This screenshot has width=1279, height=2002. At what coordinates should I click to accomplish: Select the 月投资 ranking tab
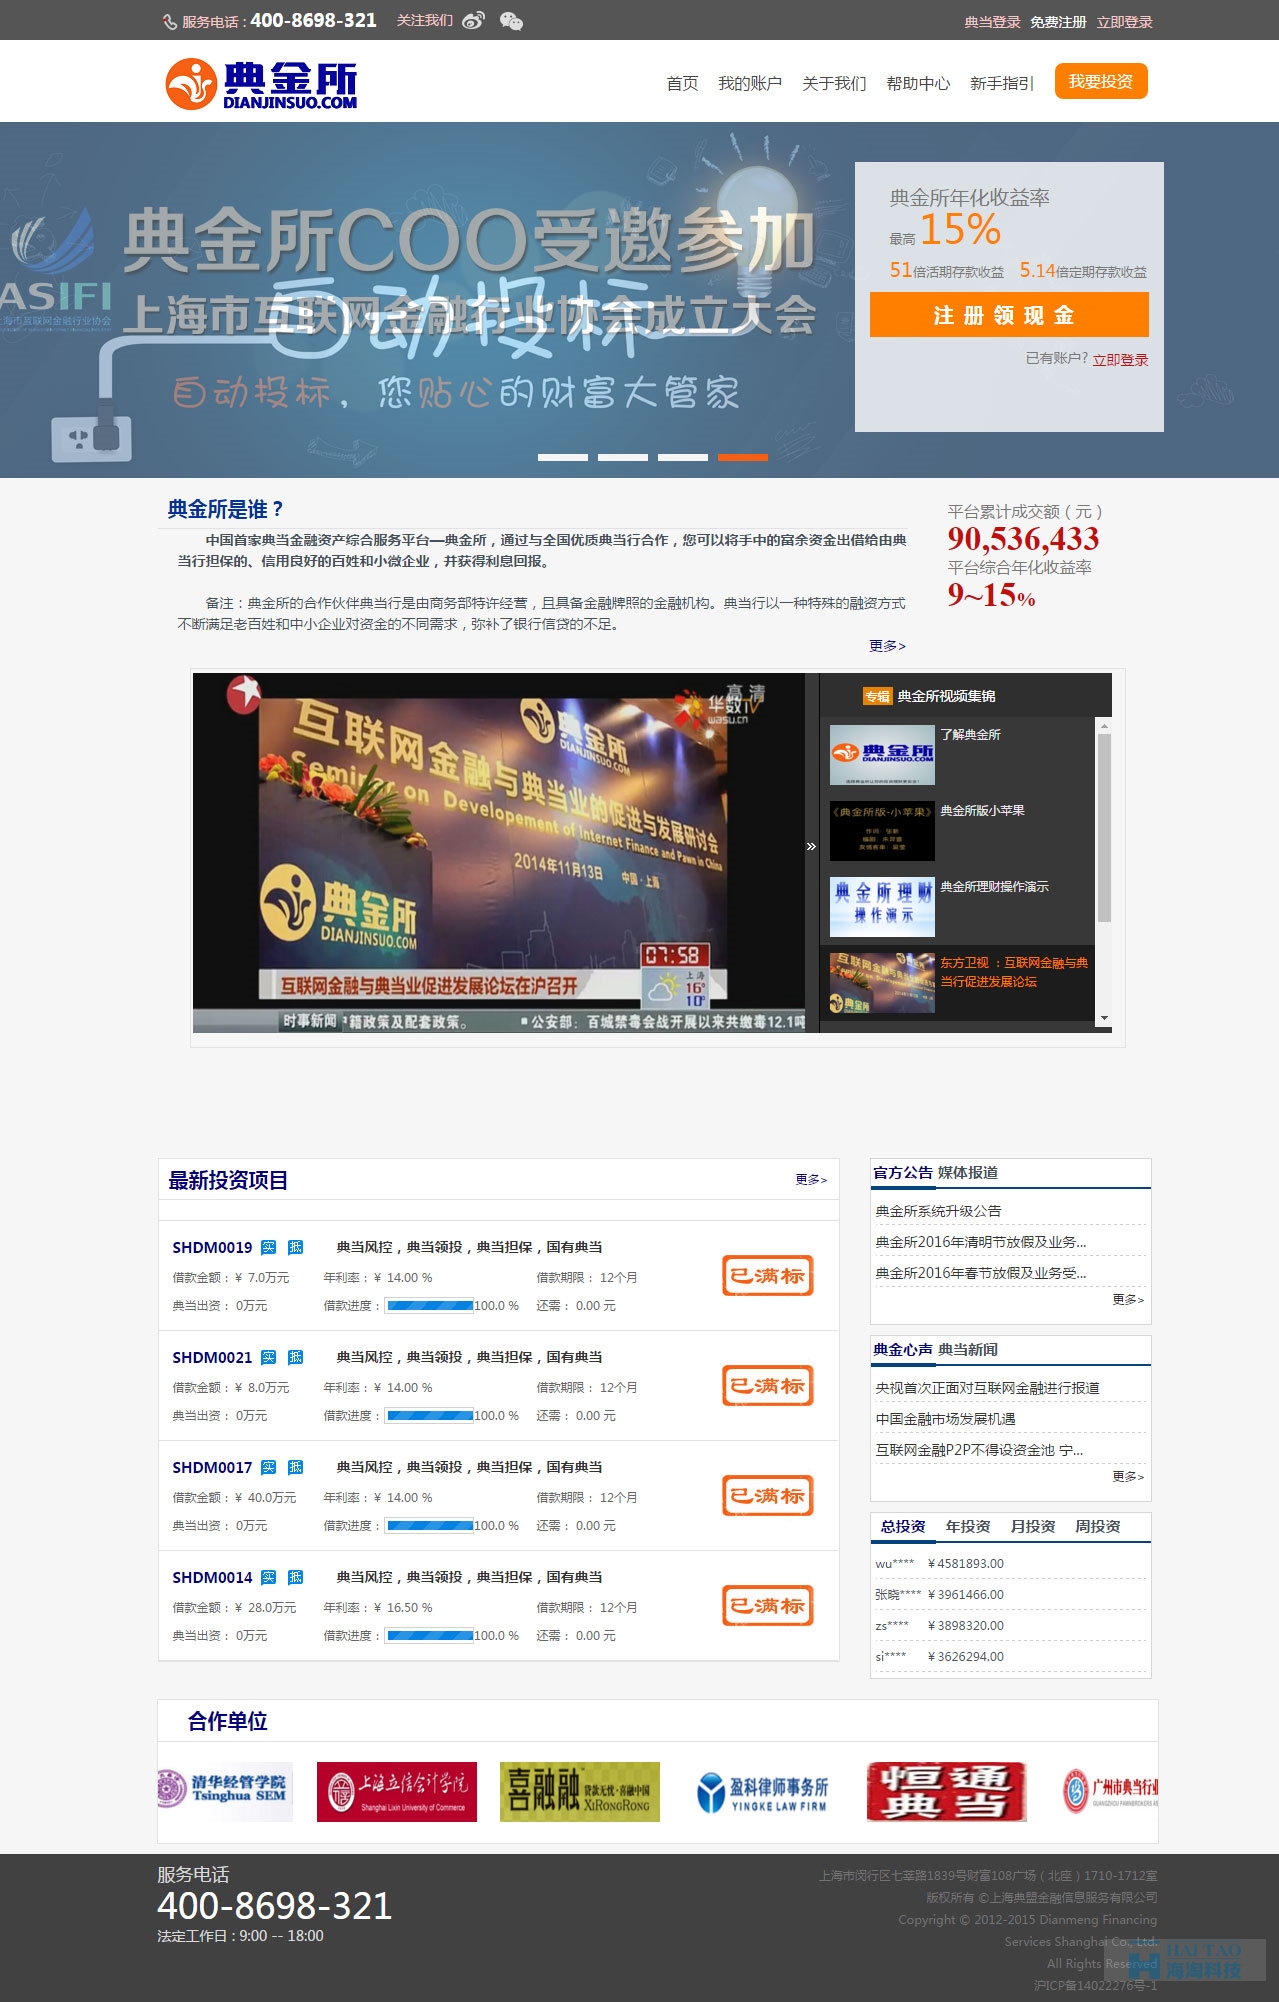point(1033,1526)
